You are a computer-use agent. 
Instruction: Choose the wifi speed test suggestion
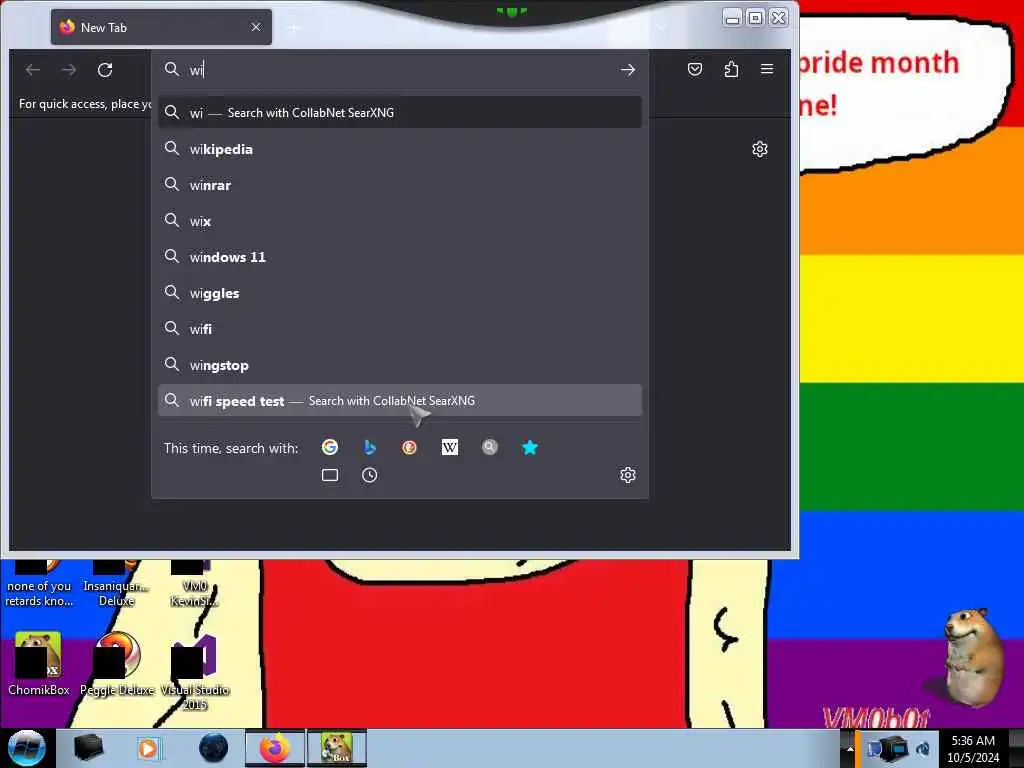click(400, 400)
